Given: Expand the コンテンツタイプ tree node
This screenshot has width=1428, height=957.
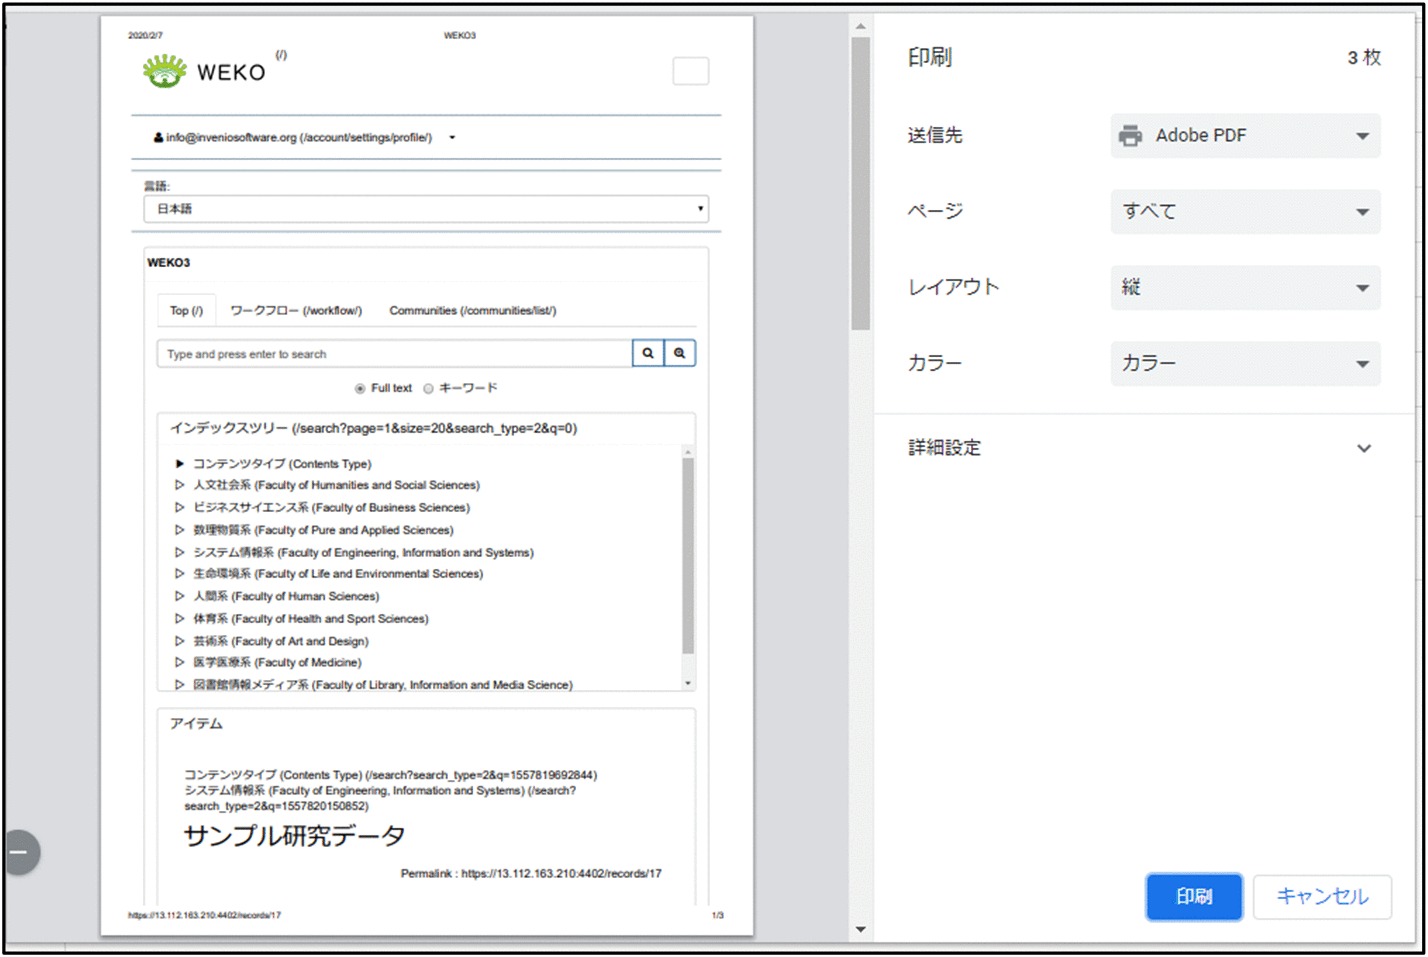Looking at the screenshot, I should click(180, 464).
